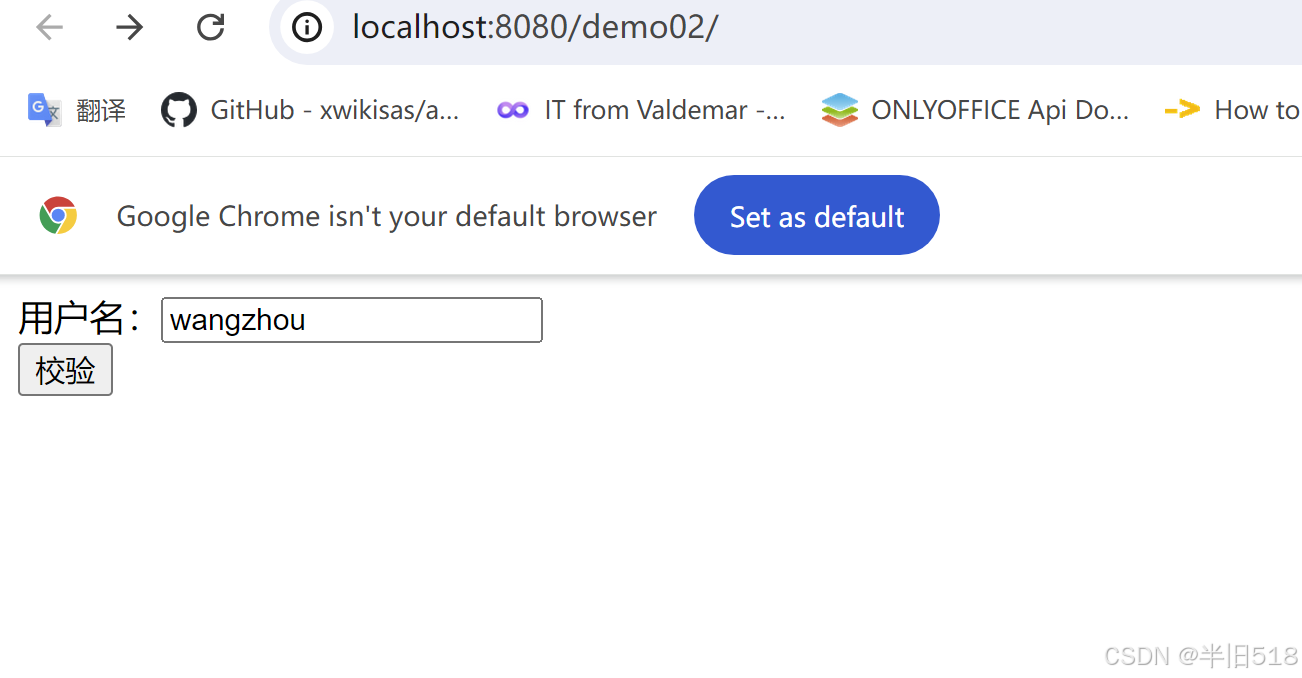The image size is (1302, 678).
Task: Click the ONLYOFFICE layered-stack icon
Action: [x=839, y=110]
